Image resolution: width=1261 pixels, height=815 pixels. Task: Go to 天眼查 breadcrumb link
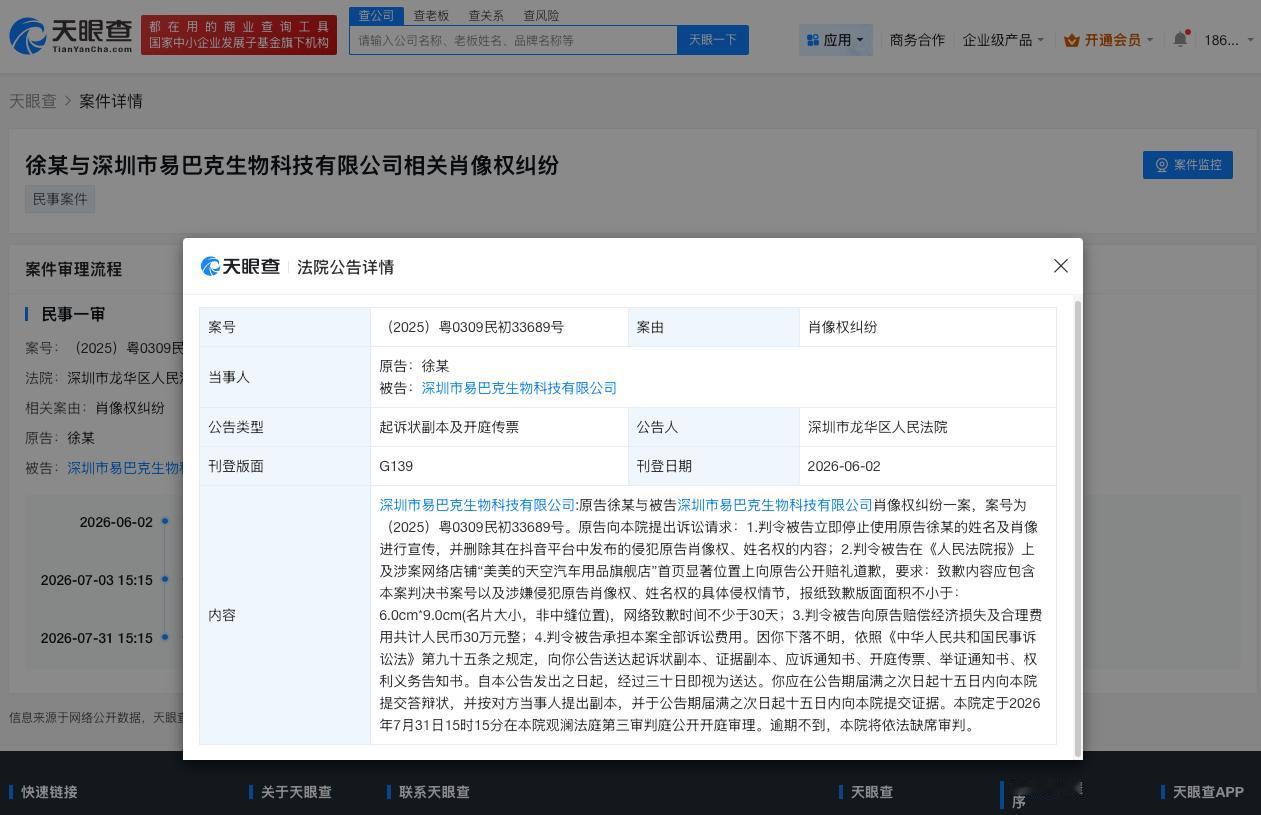point(33,101)
